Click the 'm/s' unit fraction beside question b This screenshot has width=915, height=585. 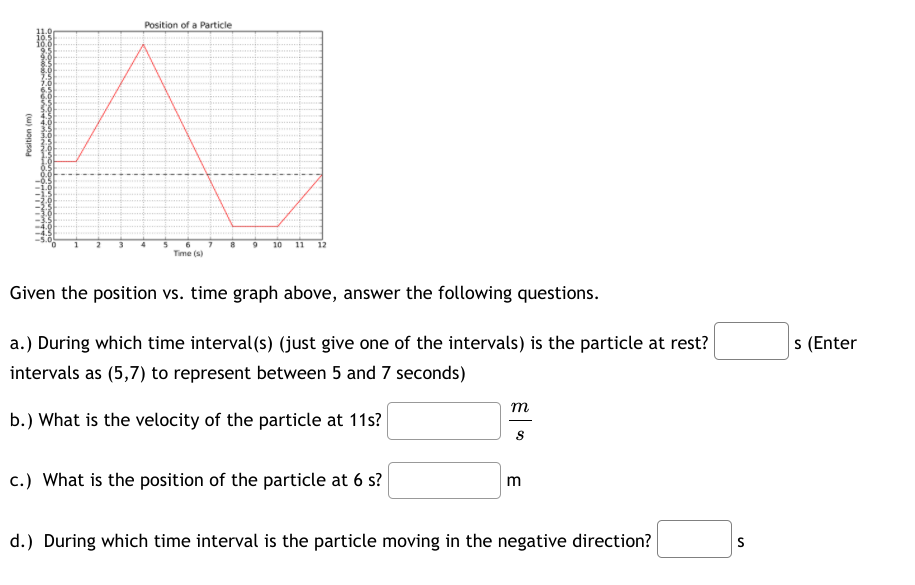click(x=518, y=420)
